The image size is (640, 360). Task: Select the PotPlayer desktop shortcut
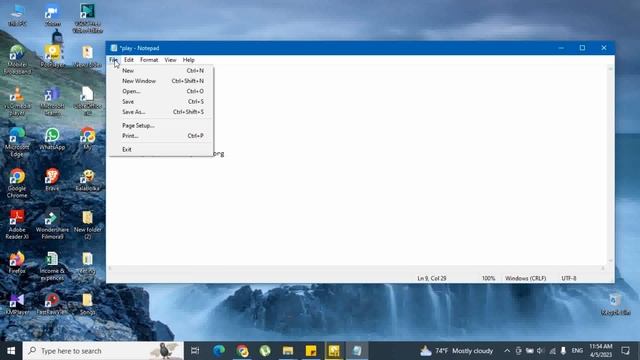point(52,56)
